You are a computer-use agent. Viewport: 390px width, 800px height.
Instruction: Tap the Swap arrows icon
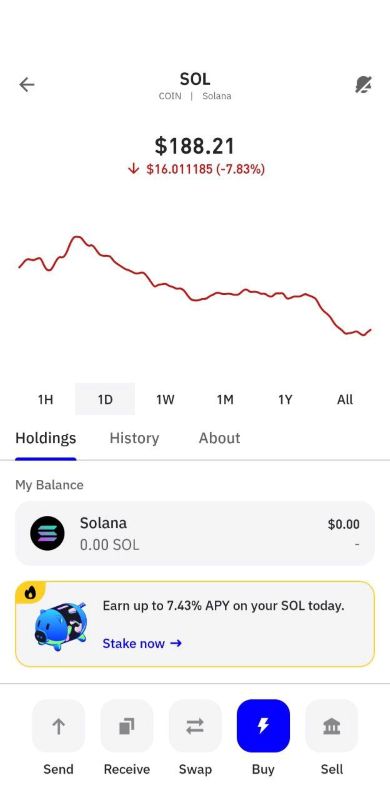click(195, 726)
